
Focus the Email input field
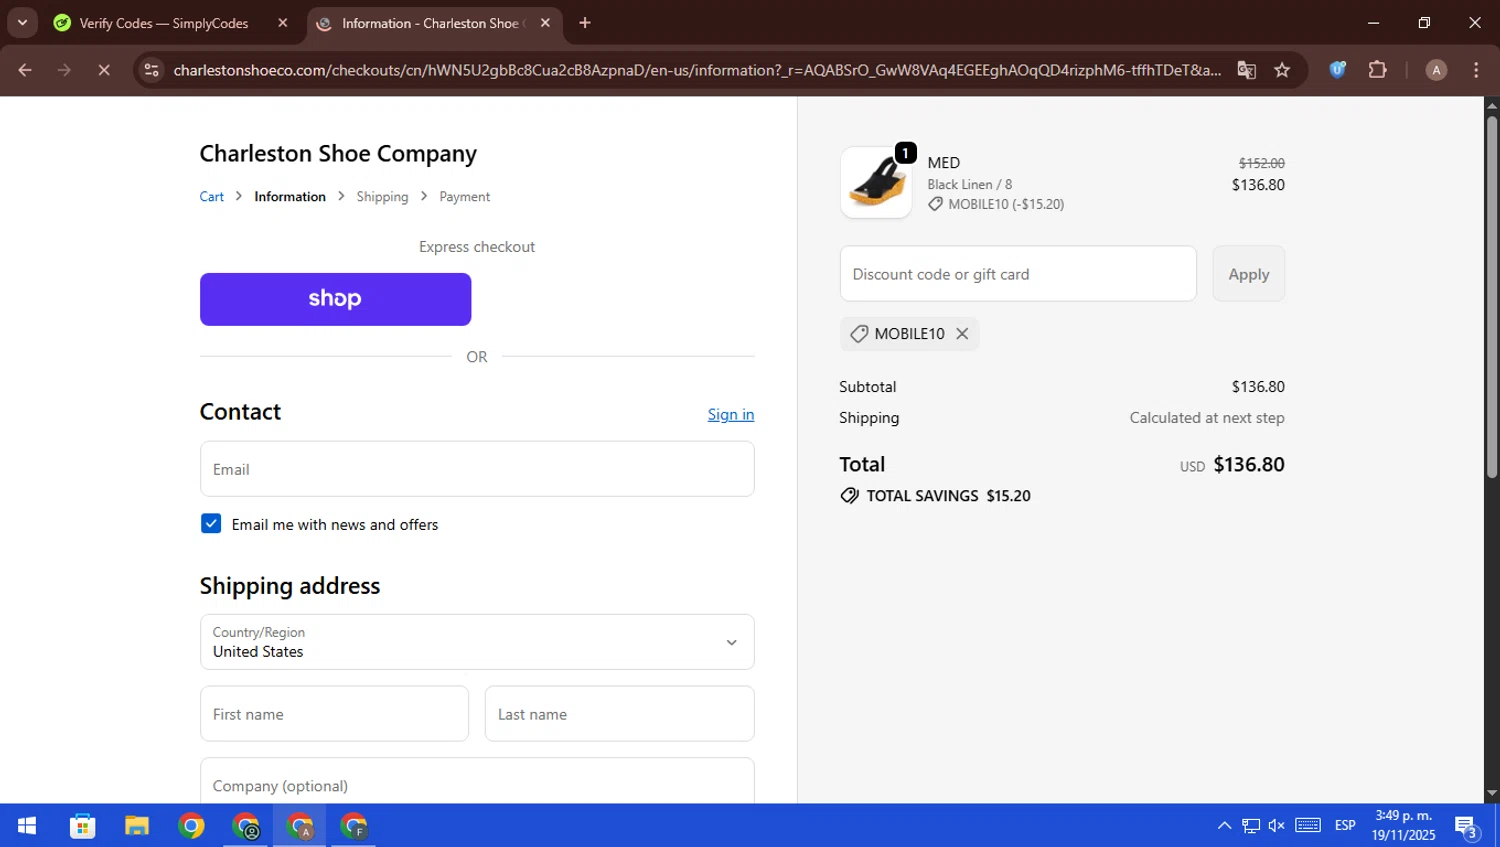coord(477,469)
